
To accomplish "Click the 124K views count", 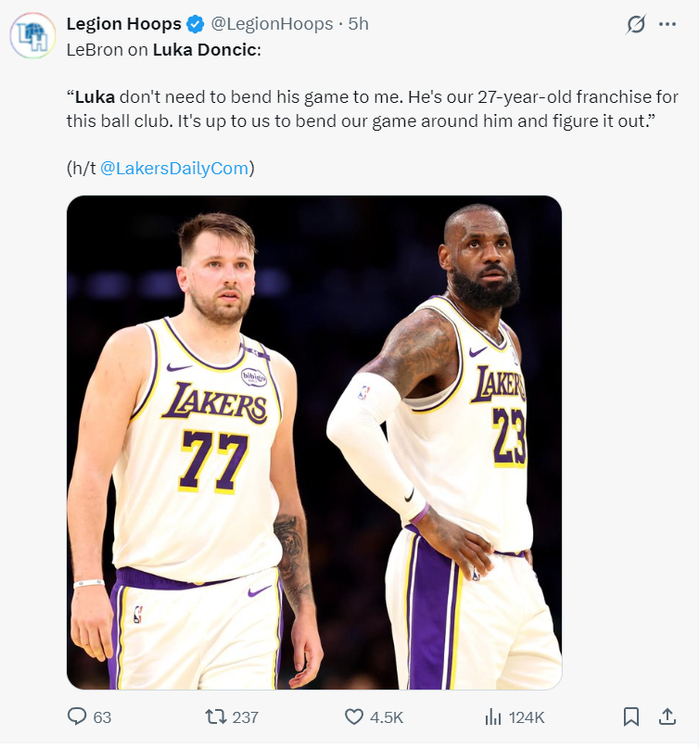I will click(527, 717).
